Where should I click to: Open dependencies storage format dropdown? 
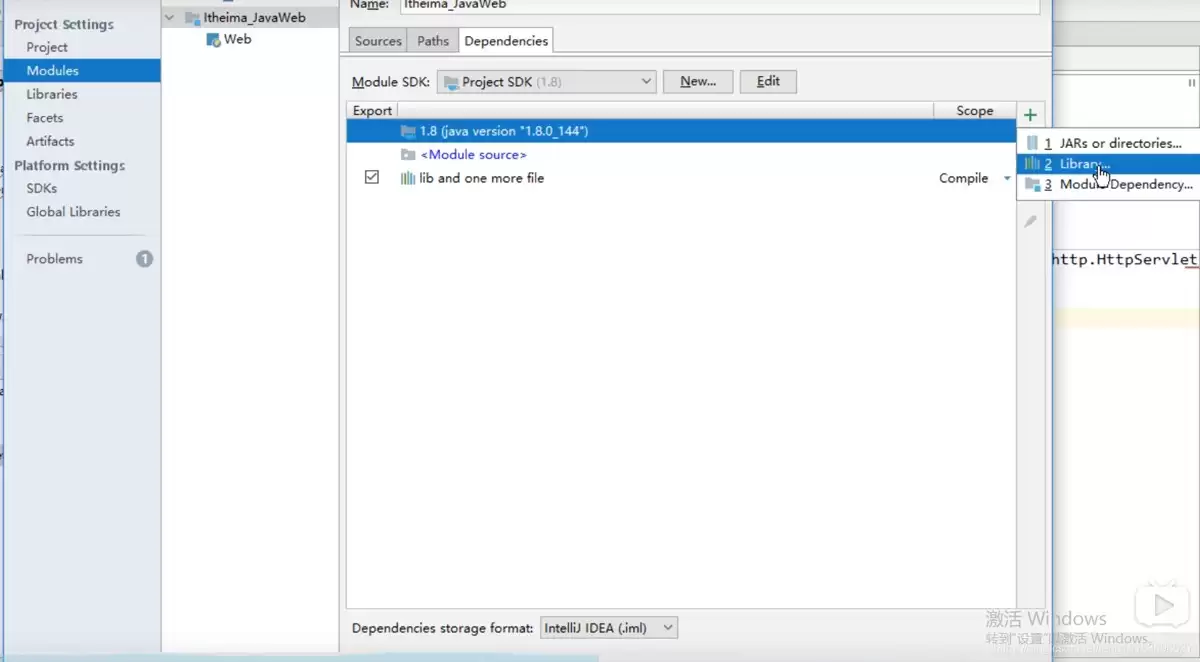[x=609, y=628]
